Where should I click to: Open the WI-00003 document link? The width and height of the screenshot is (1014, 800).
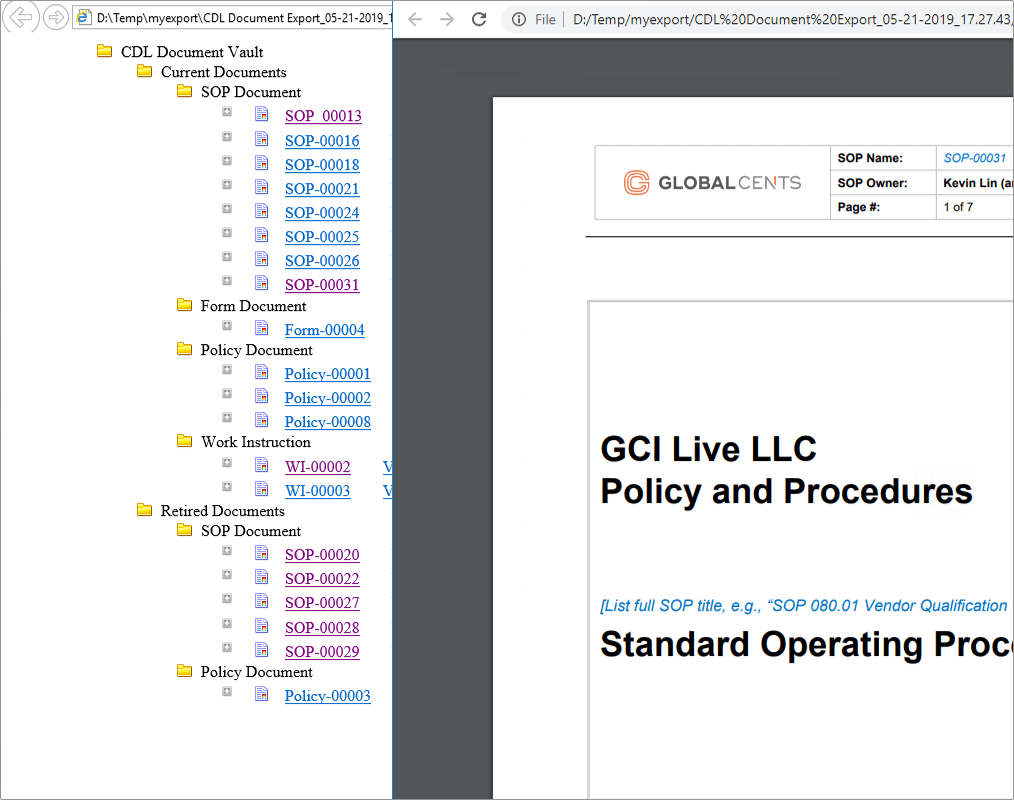pos(318,491)
